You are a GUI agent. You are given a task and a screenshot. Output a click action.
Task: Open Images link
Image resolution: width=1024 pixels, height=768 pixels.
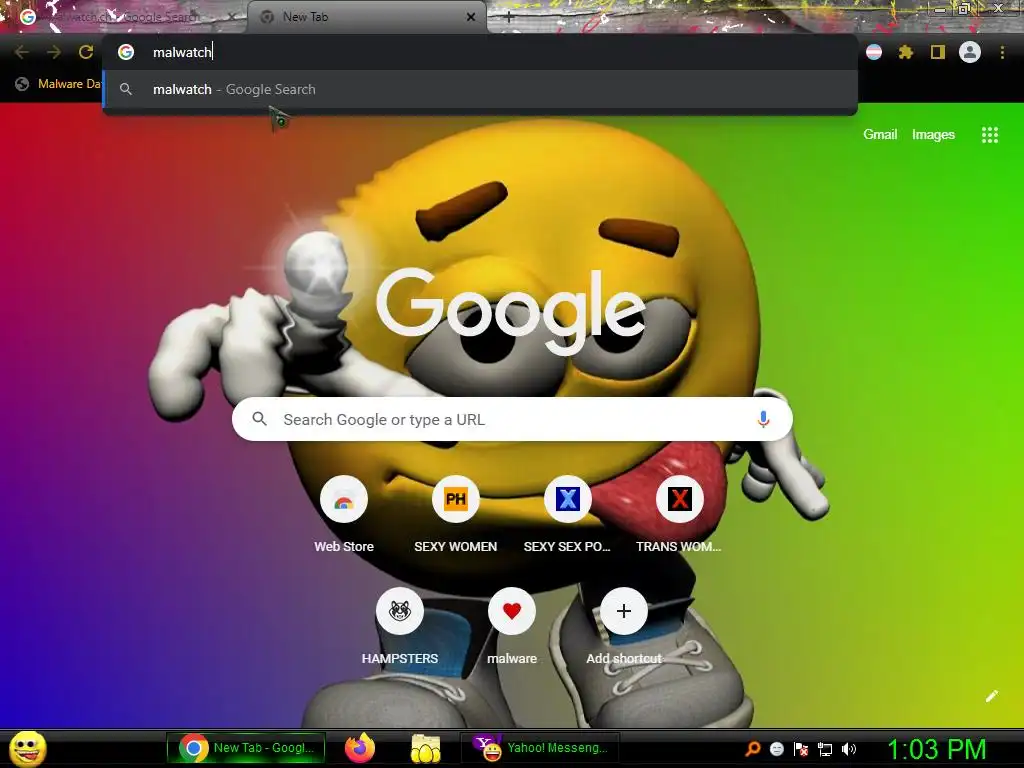pos(933,135)
